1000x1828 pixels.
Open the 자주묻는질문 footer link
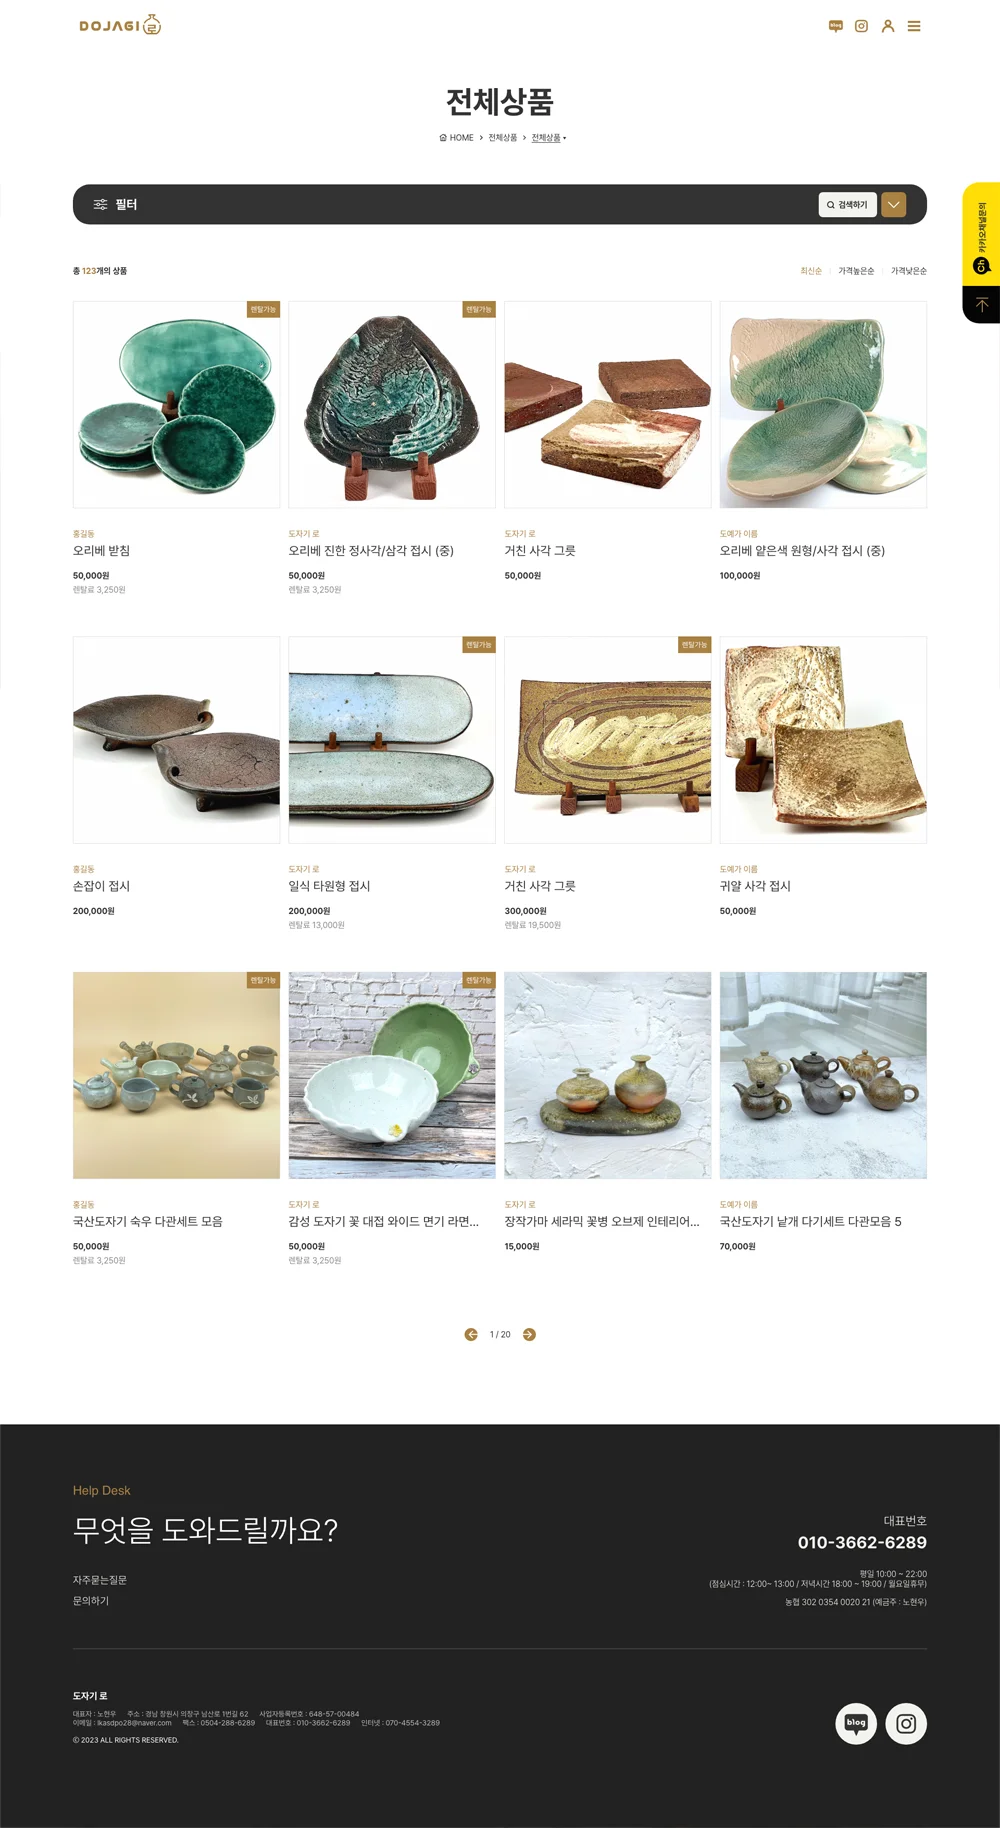pyautogui.click(x=100, y=1580)
